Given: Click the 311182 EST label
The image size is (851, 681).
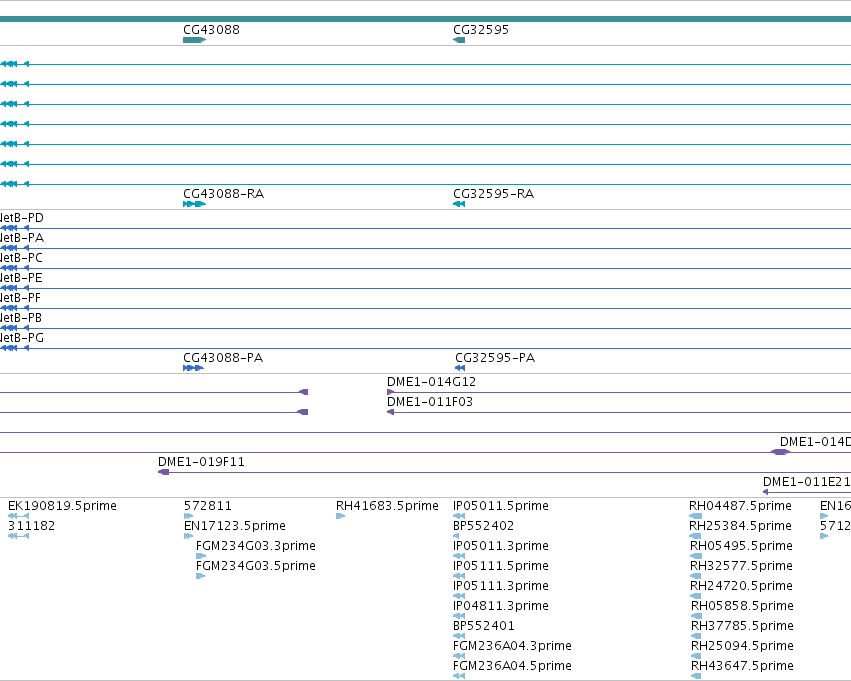Looking at the screenshot, I should pyautogui.click(x=31, y=526).
